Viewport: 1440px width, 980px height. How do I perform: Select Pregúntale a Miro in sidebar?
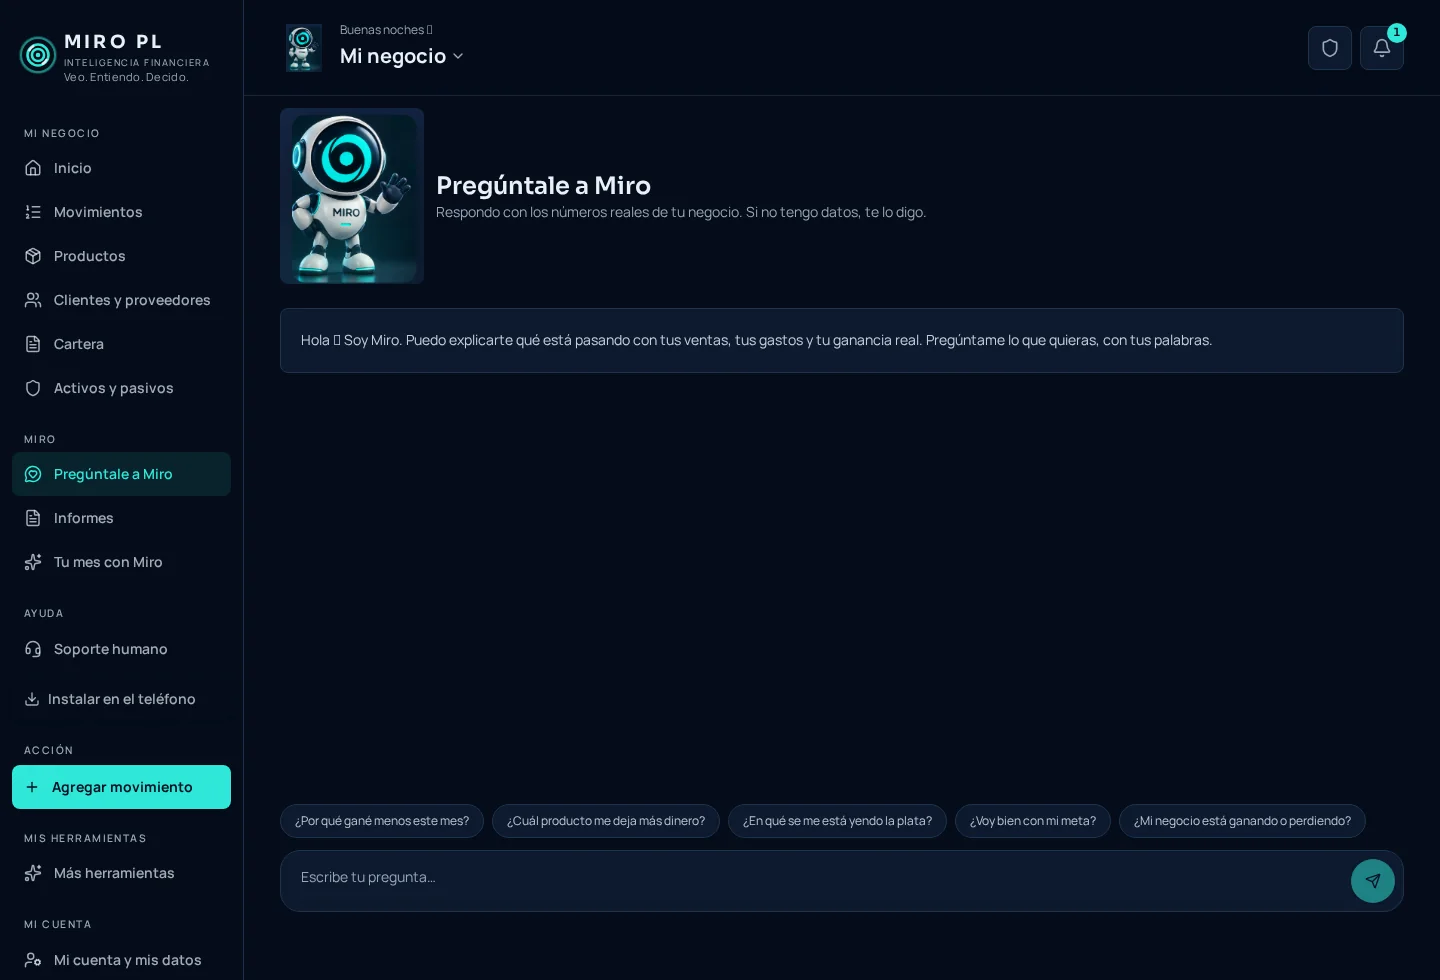[x=121, y=474]
